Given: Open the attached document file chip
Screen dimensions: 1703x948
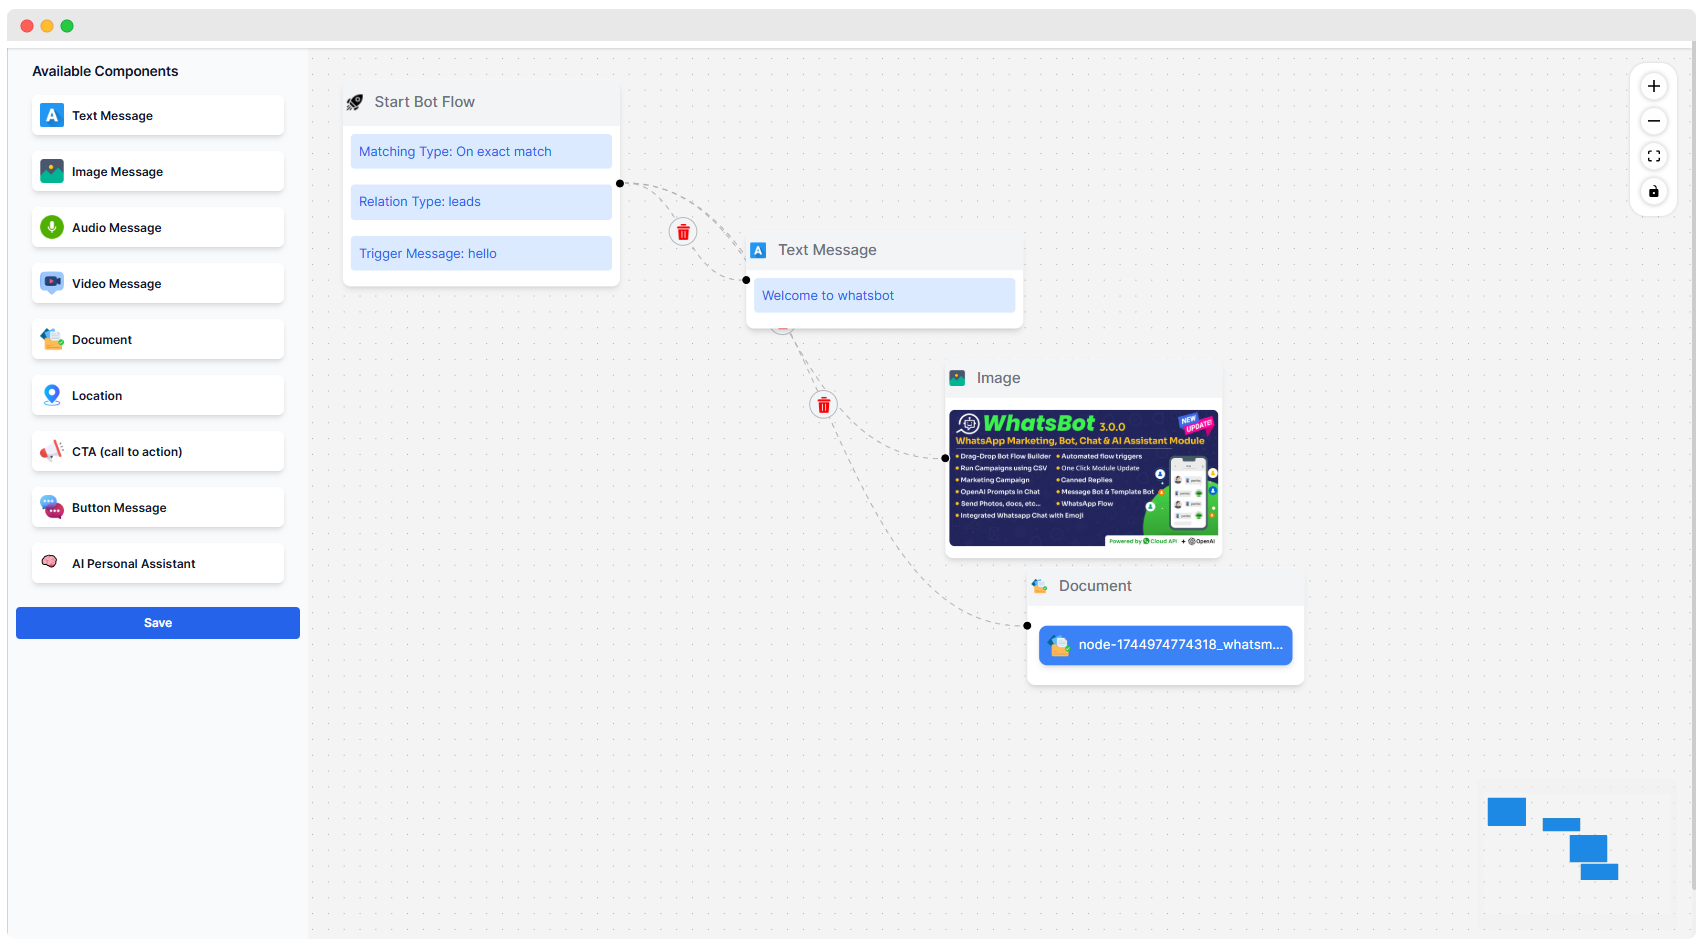Looking at the screenshot, I should pyautogui.click(x=1165, y=645).
